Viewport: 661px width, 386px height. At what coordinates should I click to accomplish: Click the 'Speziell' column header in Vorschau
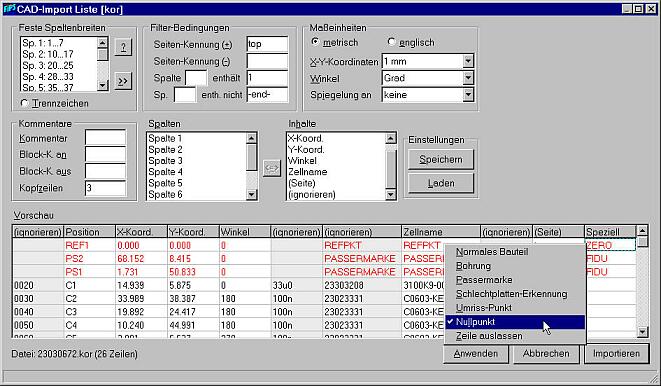pyautogui.click(x=610, y=232)
